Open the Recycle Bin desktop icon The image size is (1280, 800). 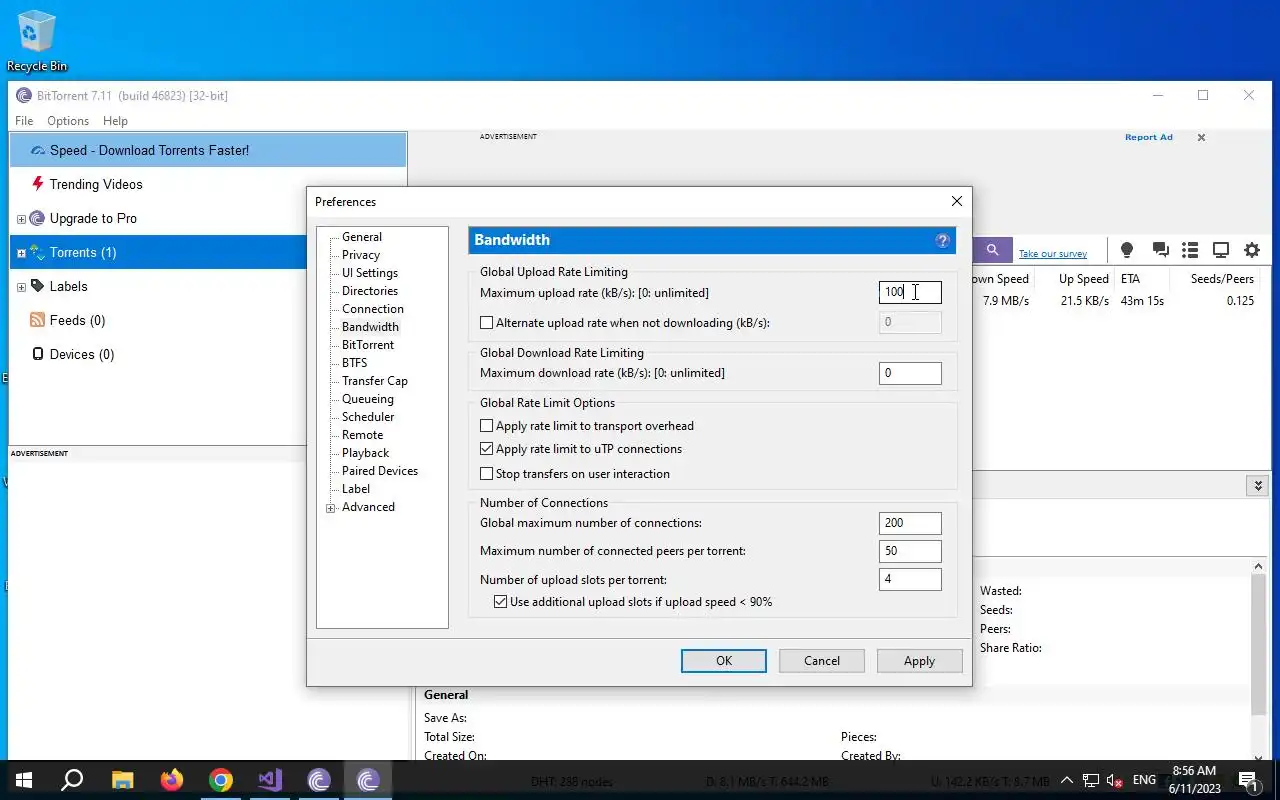tap(37, 40)
